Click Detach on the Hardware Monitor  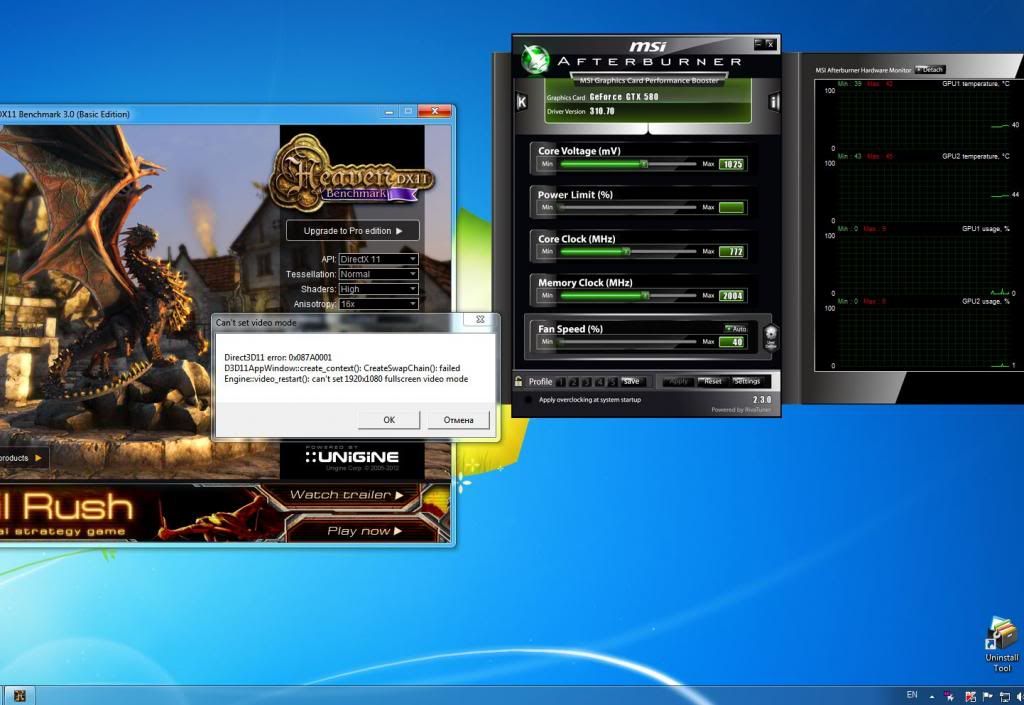pyautogui.click(x=929, y=70)
